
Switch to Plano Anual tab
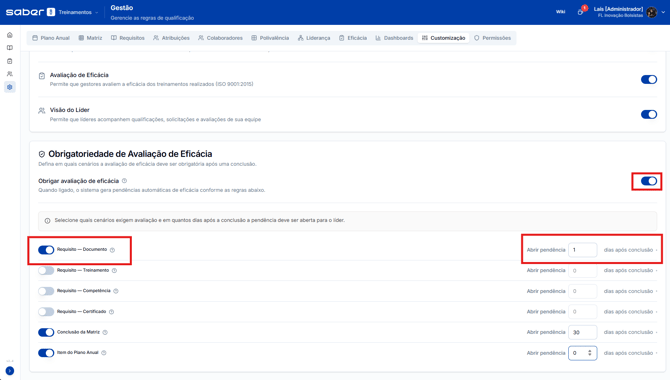click(x=51, y=38)
